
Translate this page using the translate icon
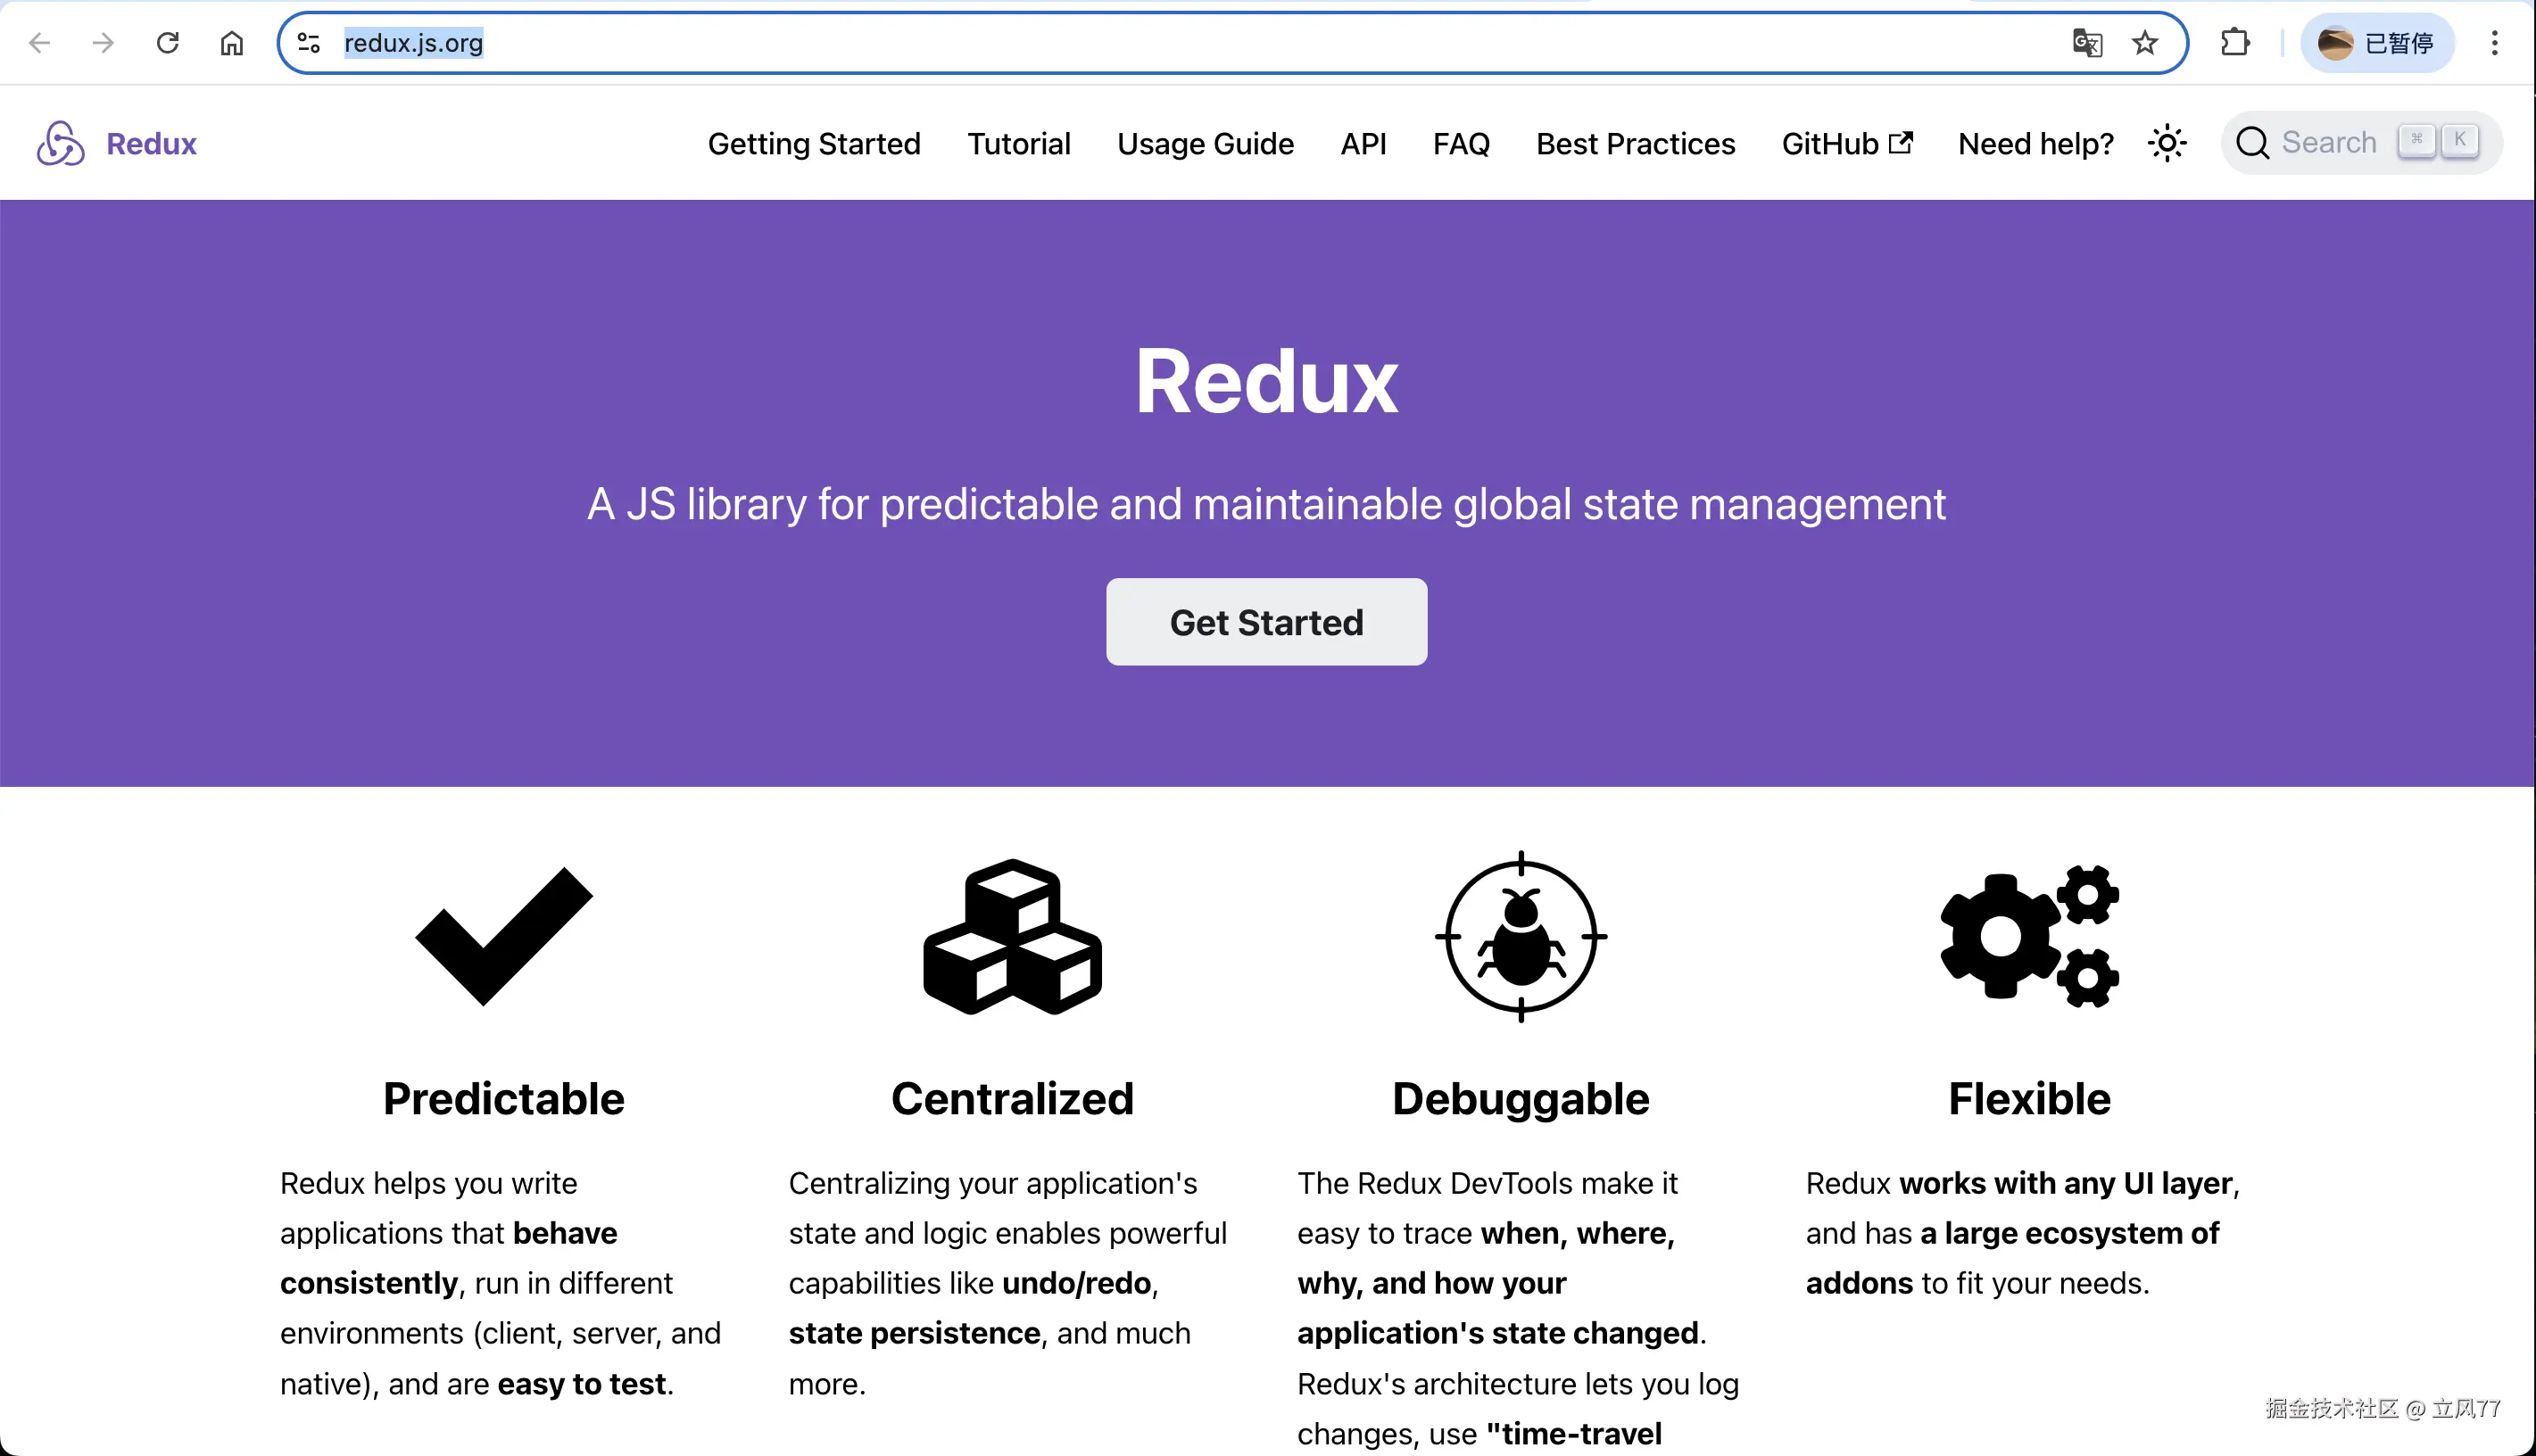(x=2087, y=43)
